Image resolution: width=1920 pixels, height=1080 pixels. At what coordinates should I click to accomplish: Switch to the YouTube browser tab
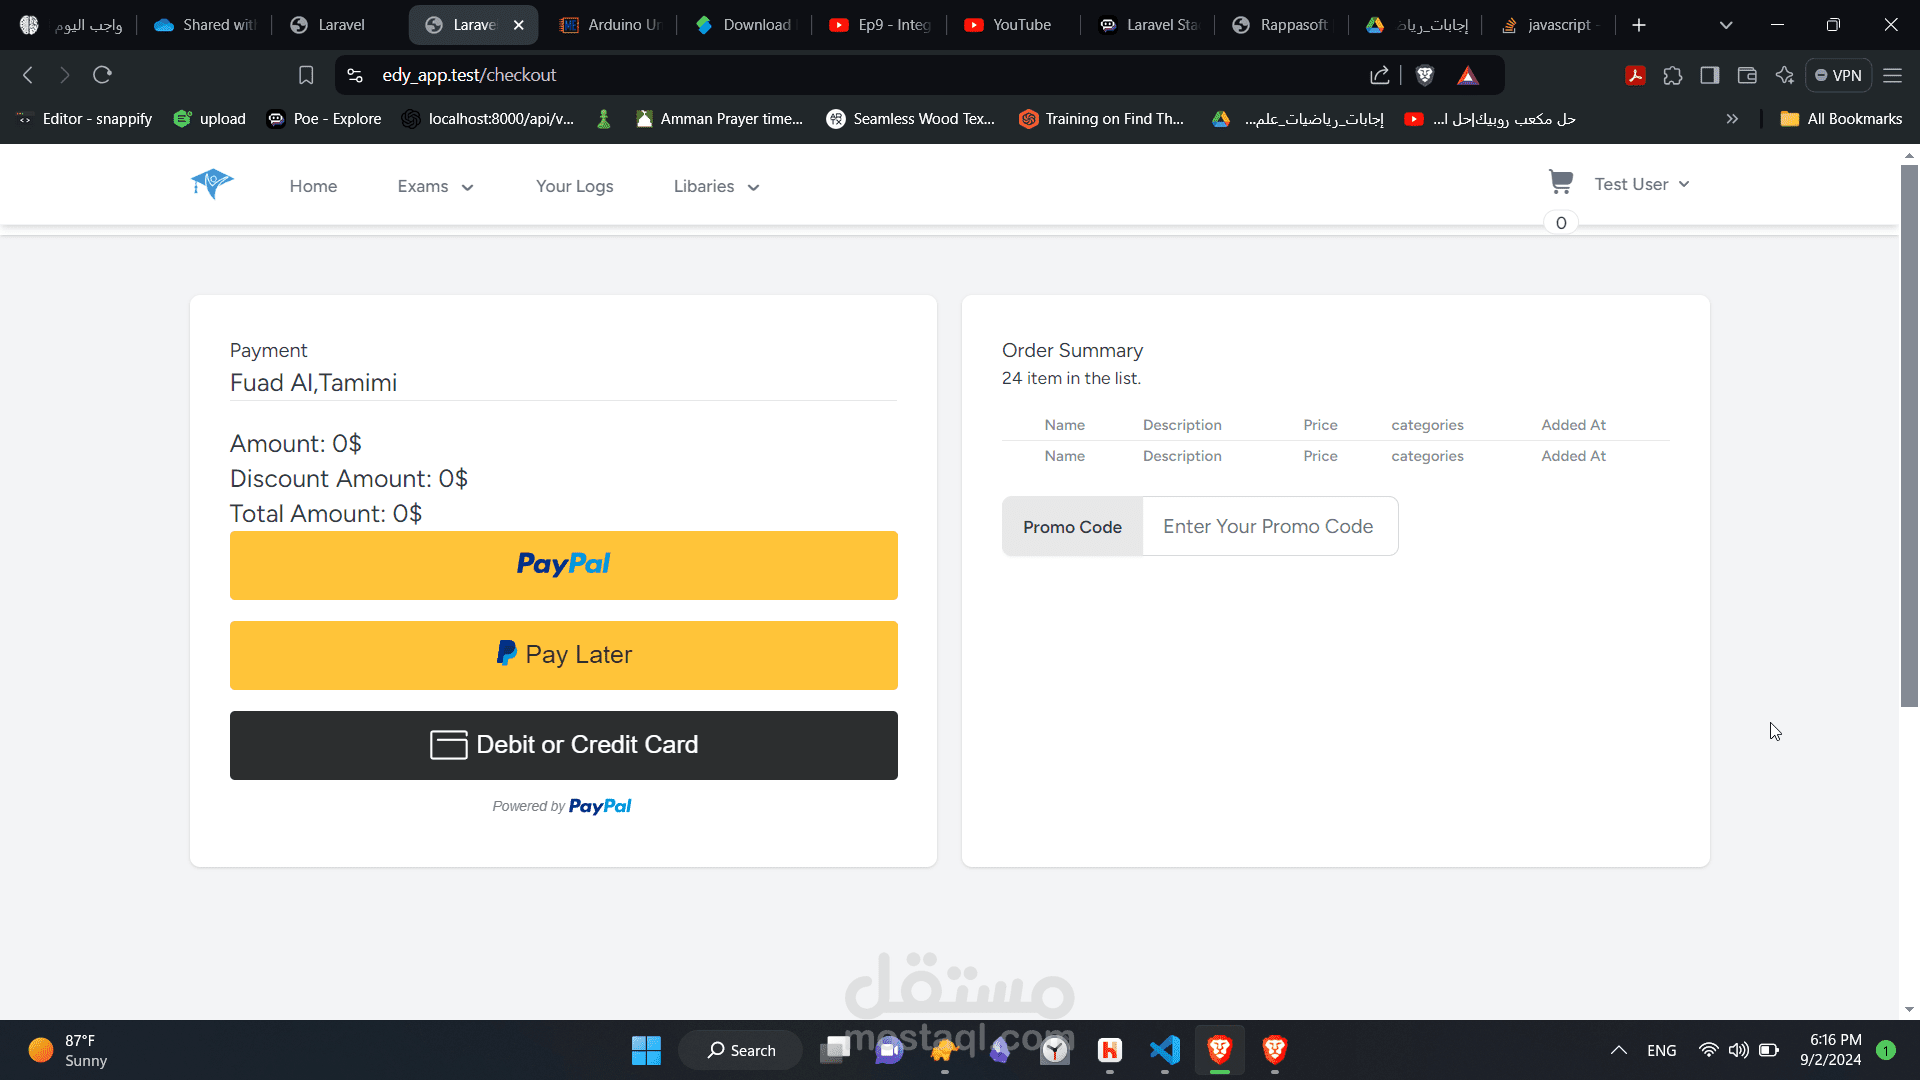[1010, 25]
